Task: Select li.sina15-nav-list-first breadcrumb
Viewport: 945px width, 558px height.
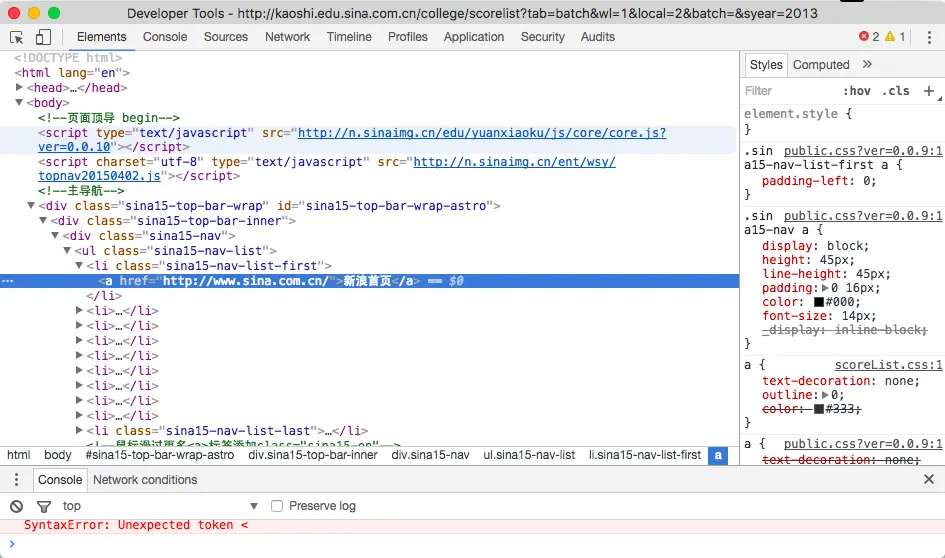Action: (645, 455)
